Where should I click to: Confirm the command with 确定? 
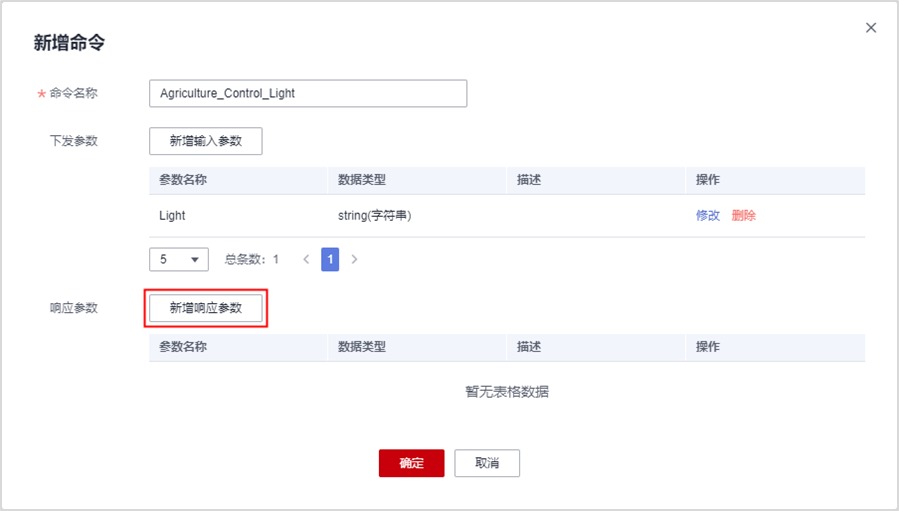point(411,463)
